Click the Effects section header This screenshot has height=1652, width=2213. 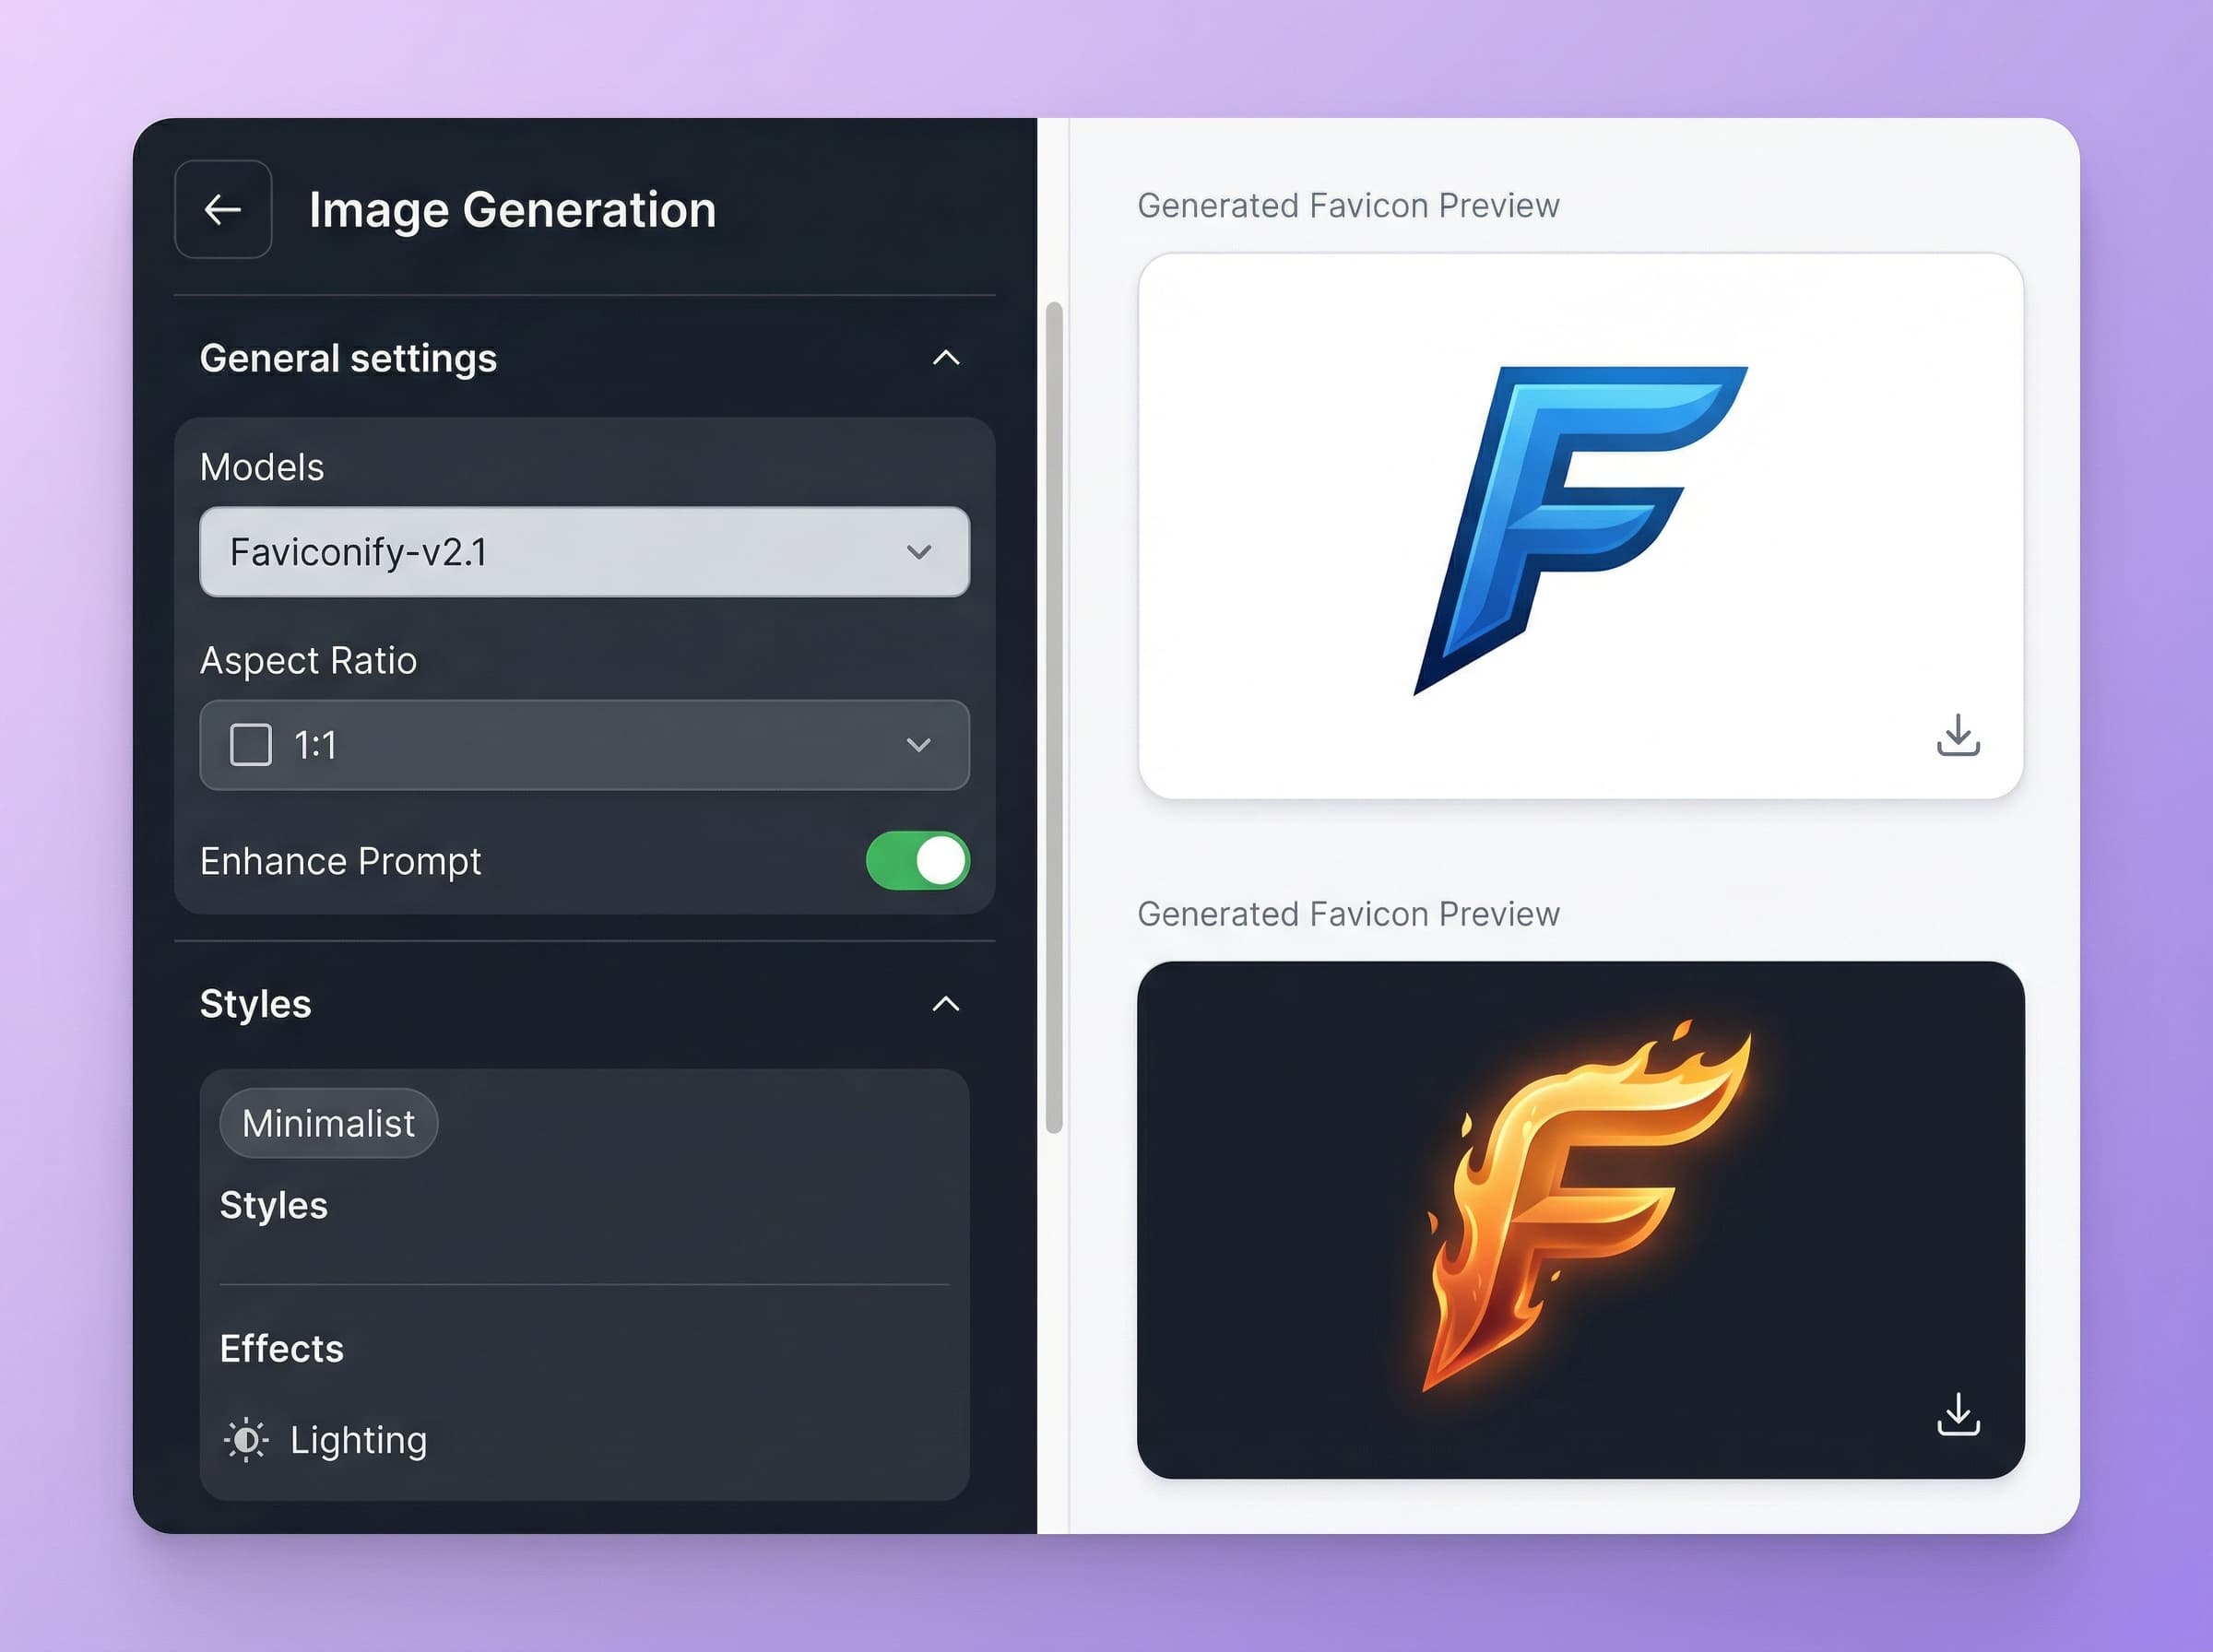coord(281,1348)
